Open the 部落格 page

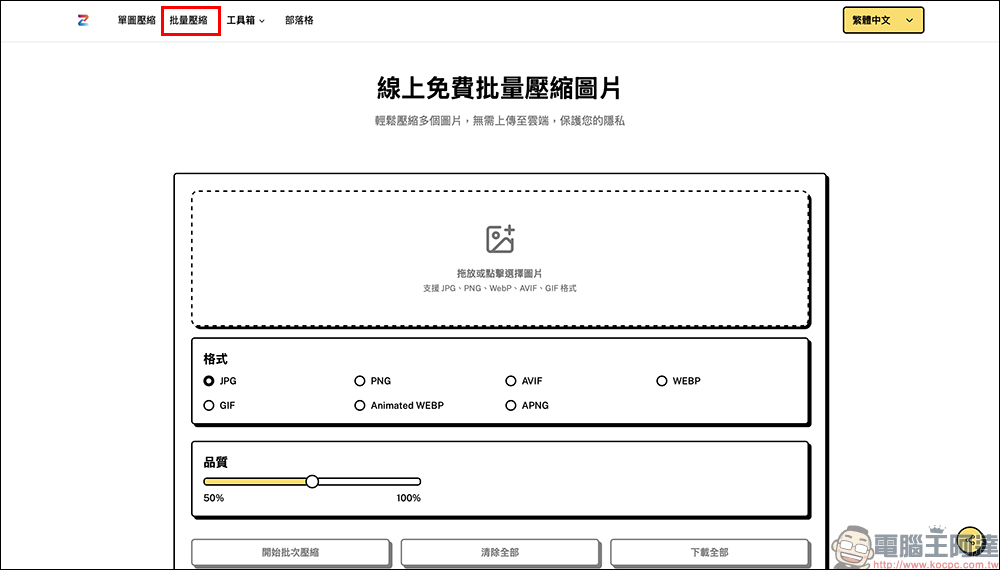[299, 20]
